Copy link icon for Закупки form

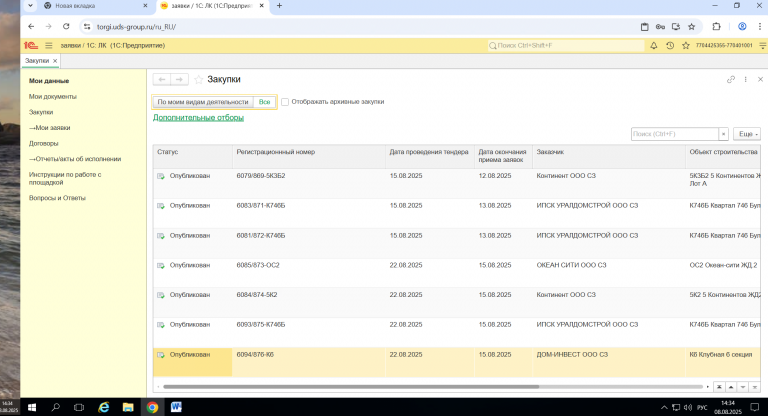pos(731,79)
